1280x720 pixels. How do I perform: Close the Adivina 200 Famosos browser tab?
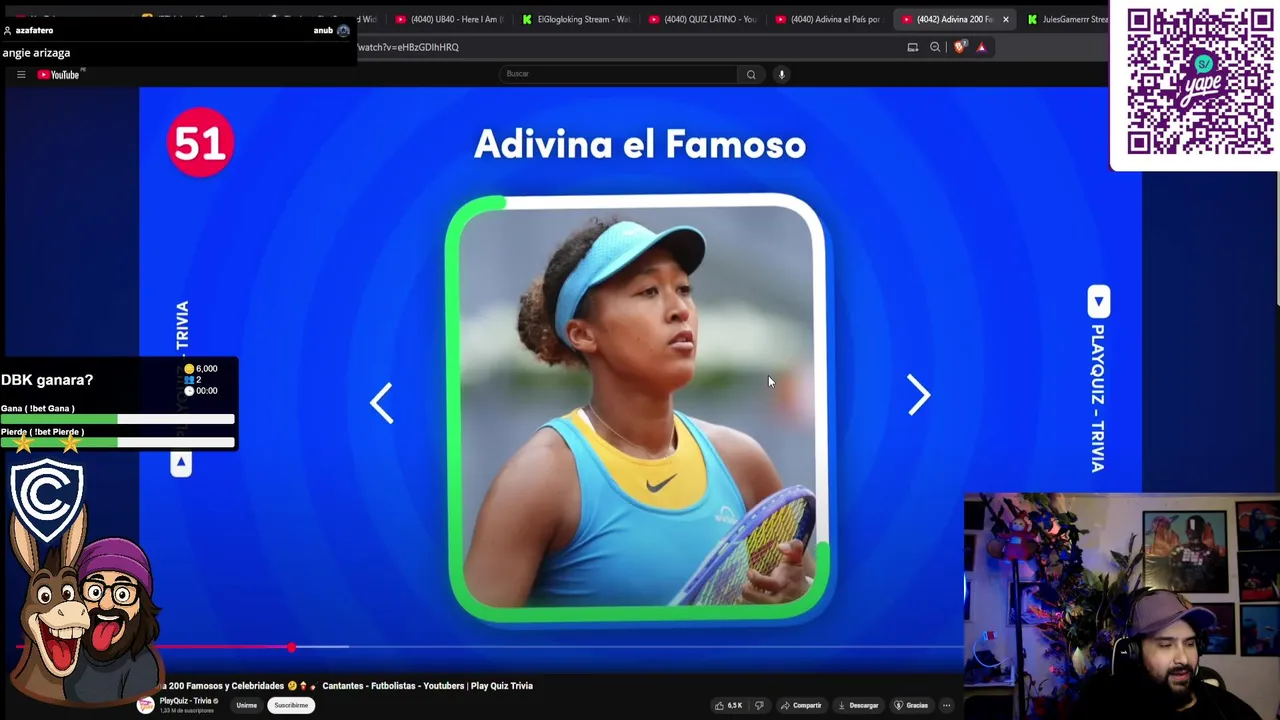[x=1006, y=19]
